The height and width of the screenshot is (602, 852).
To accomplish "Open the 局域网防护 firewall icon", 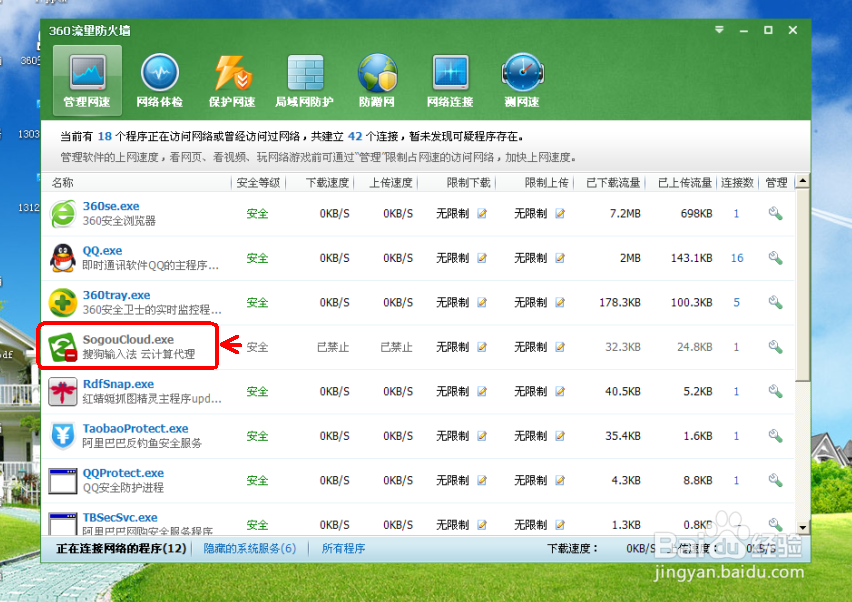I will click(304, 80).
